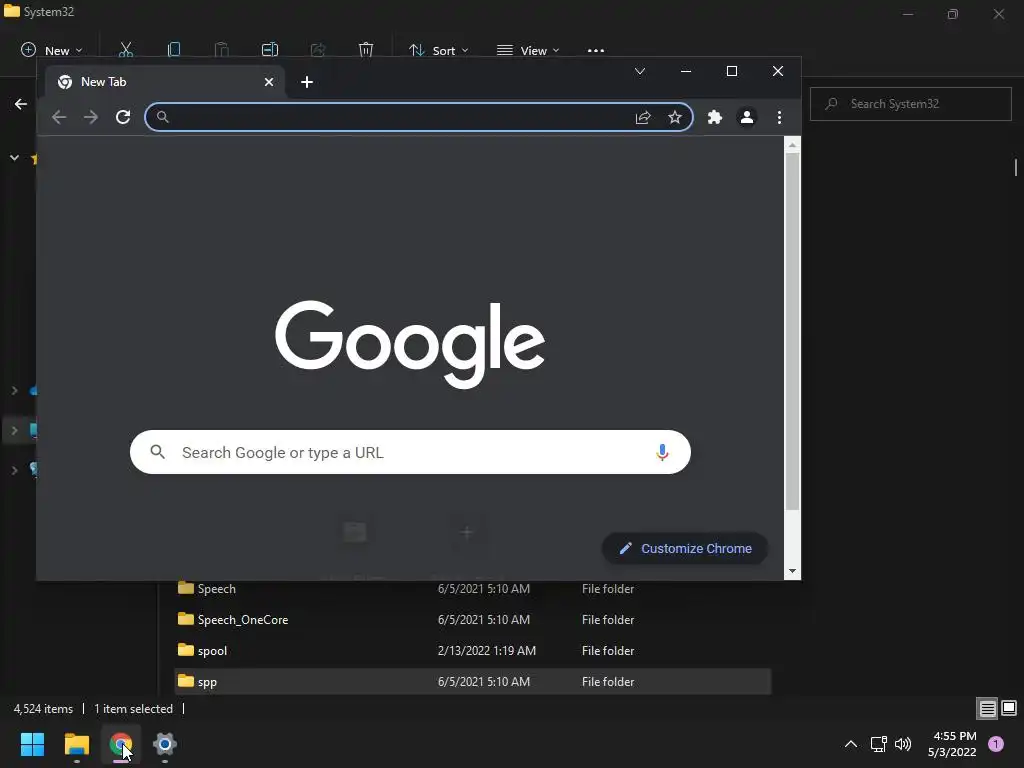Click the 1 item selected status text

click(133, 709)
